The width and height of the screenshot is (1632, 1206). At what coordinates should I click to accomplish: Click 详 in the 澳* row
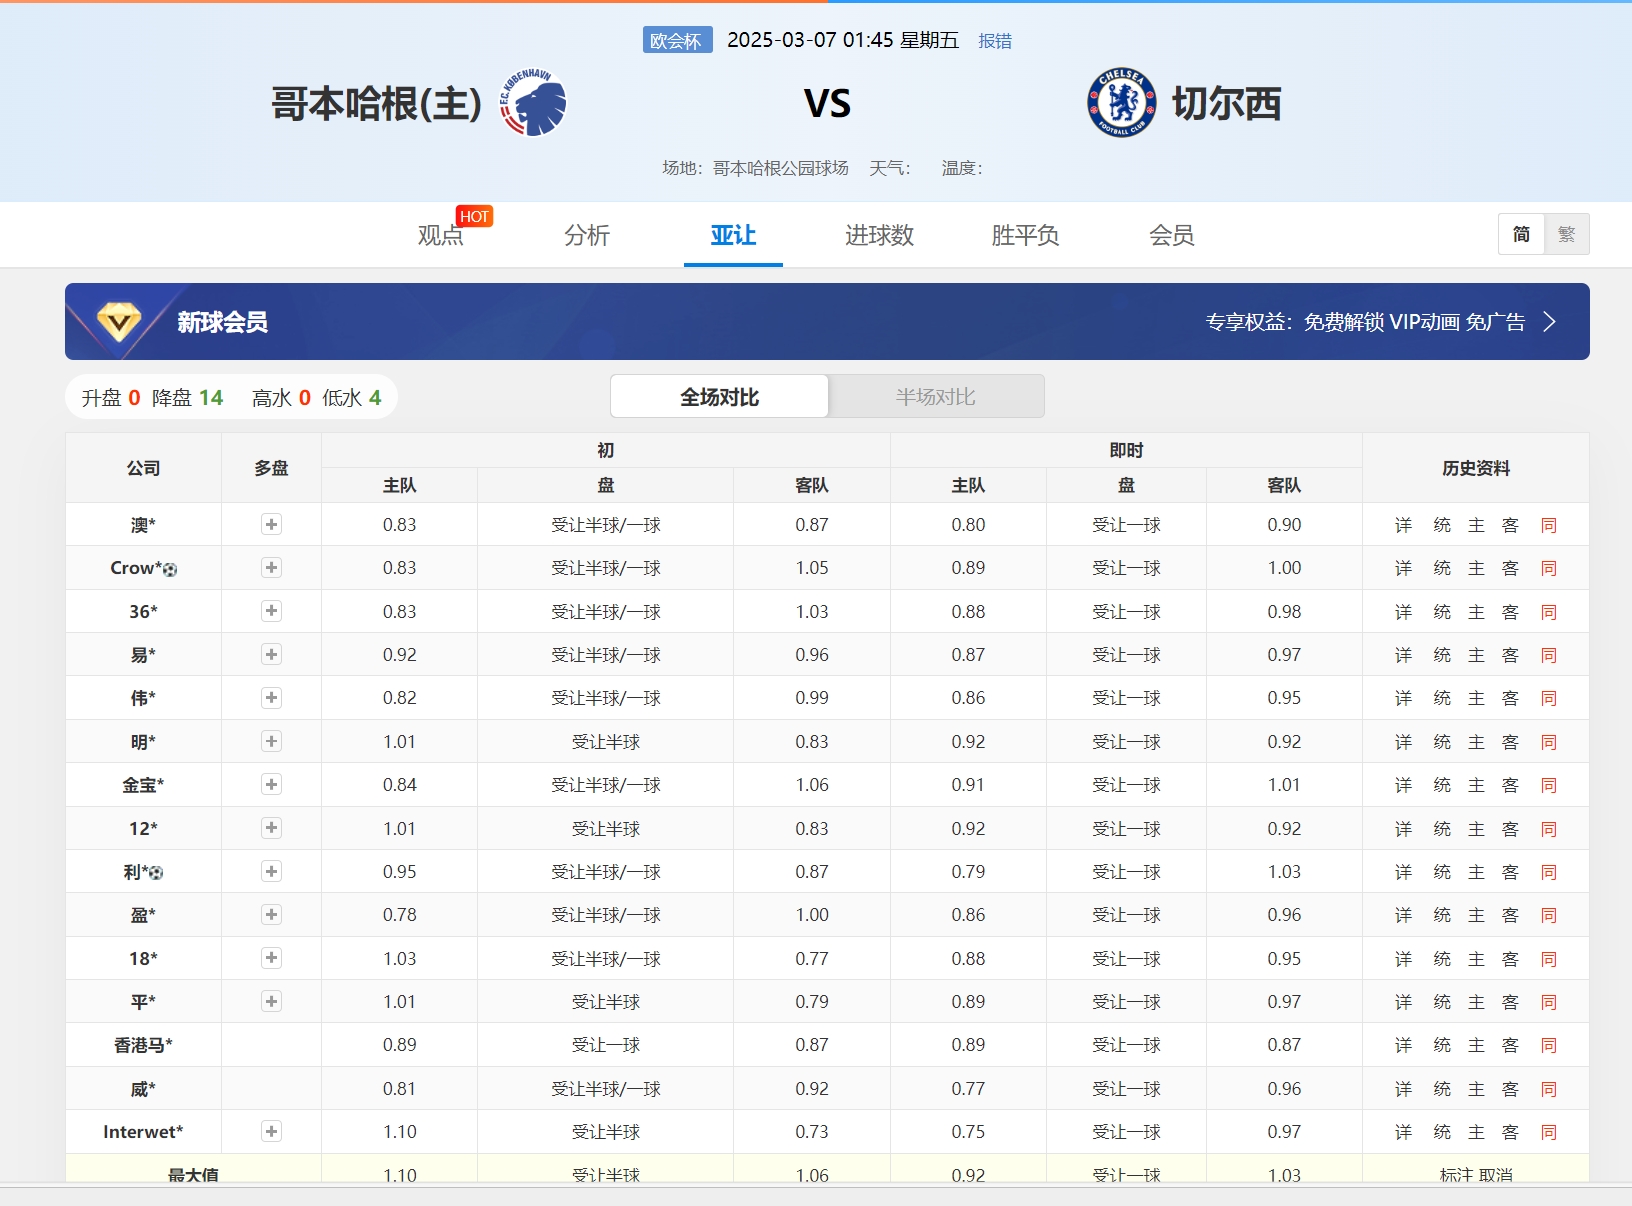pyautogui.click(x=1403, y=525)
